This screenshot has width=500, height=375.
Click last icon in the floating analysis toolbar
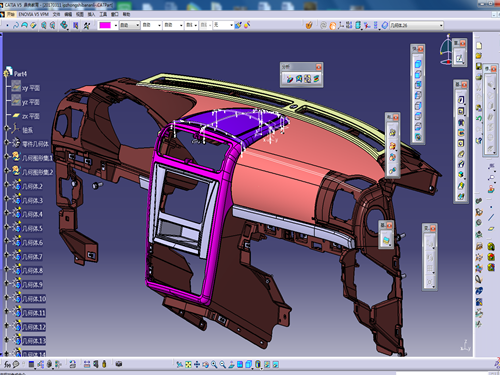(x=316, y=79)
